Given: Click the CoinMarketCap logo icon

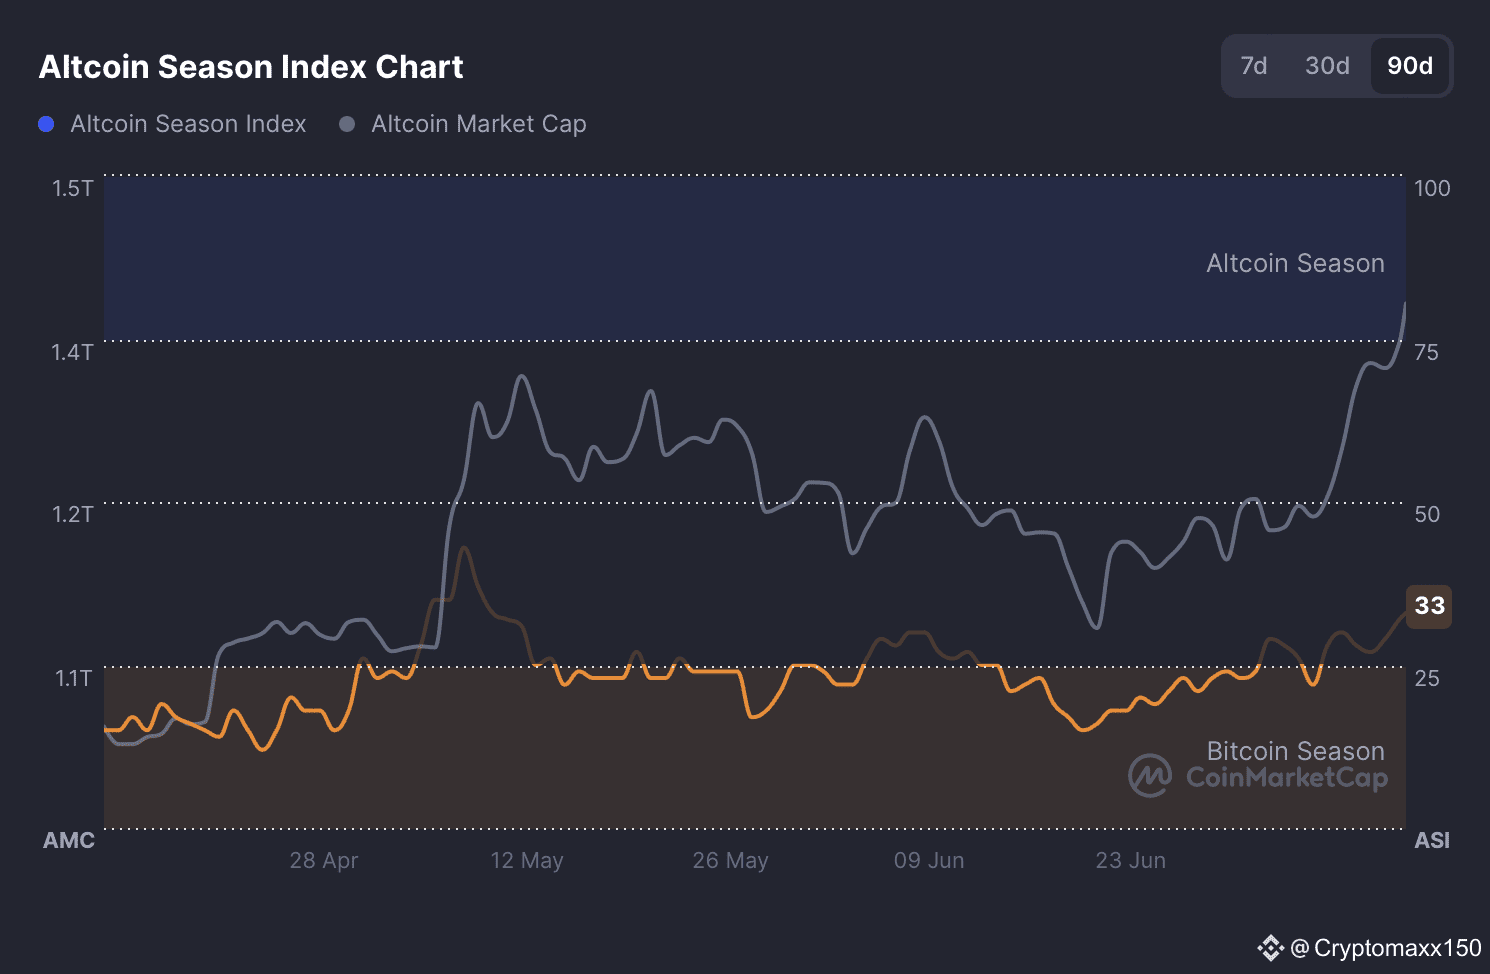Looking at the screenshot, I should 1150,776.
